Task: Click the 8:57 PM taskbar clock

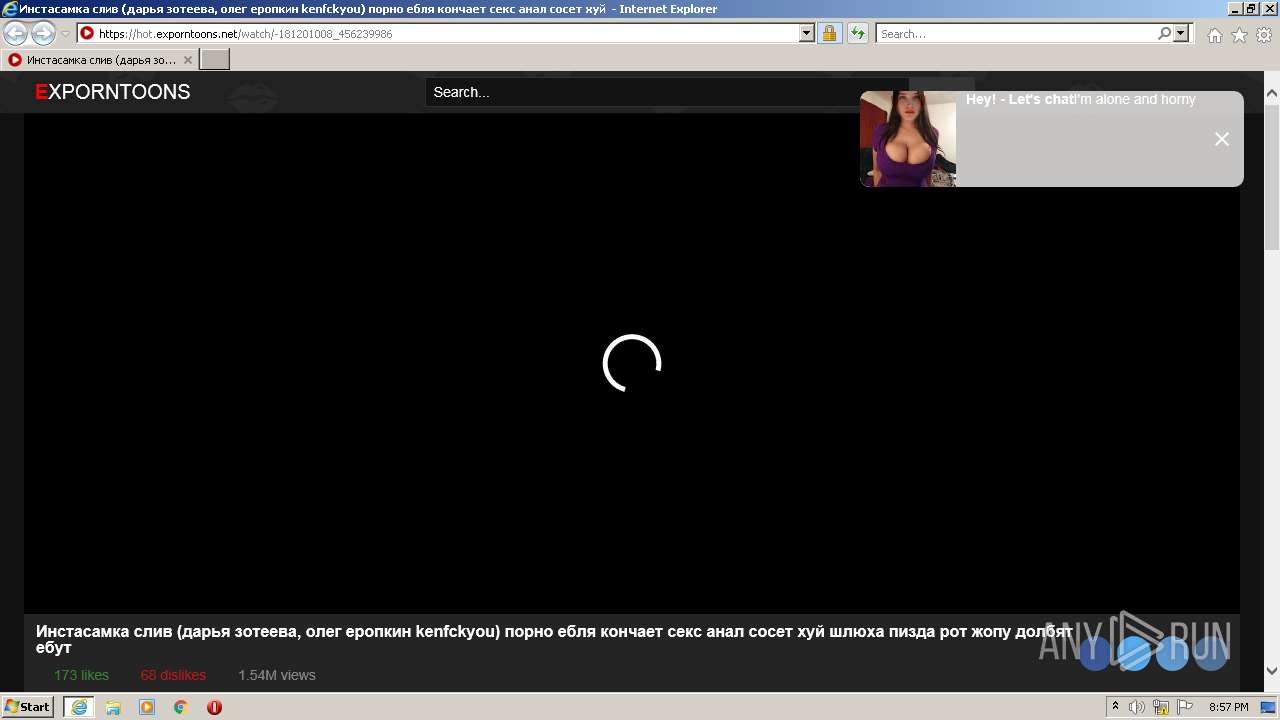Action: 1228,707
